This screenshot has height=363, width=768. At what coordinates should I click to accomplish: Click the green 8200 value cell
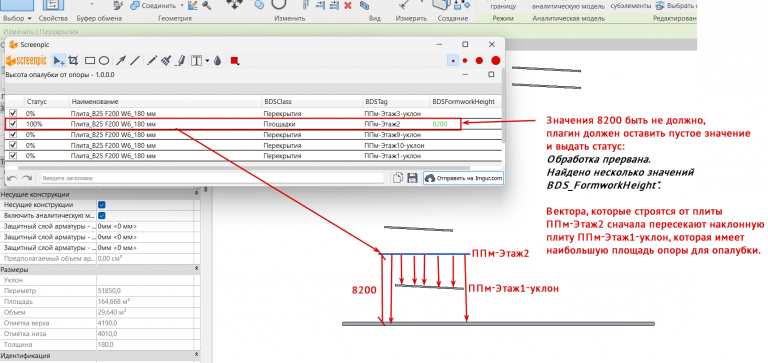(440, 124)
